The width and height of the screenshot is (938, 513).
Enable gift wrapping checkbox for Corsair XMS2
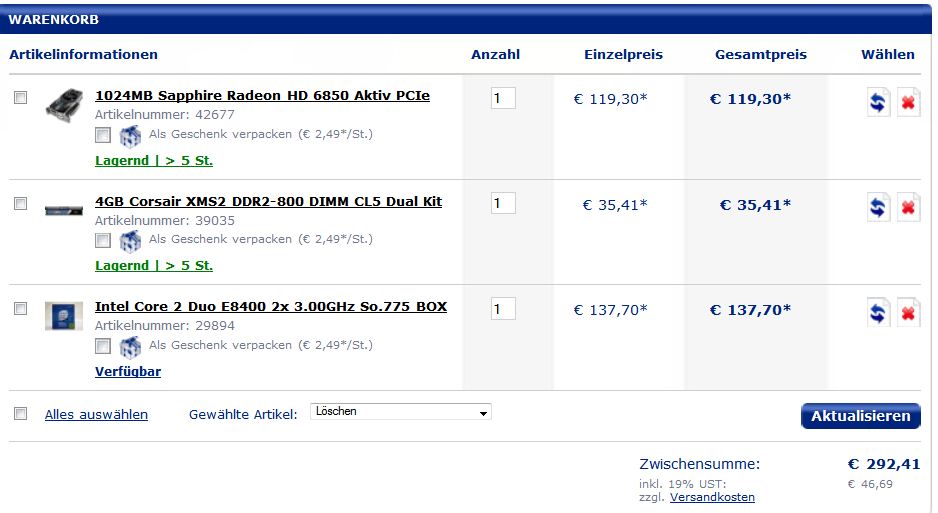[x=103, y=240]
